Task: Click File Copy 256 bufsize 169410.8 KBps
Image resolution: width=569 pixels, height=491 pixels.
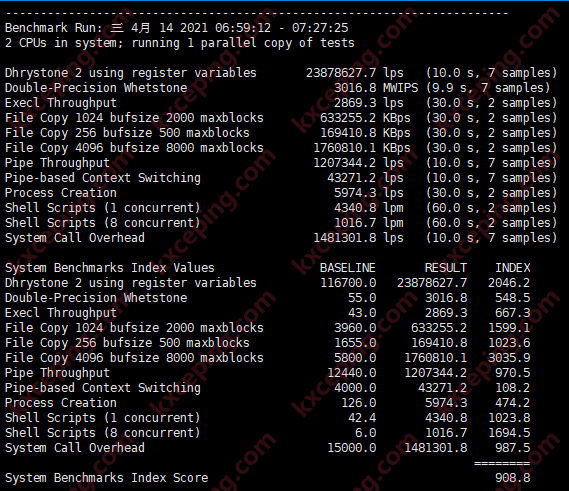Action: pyautogui.click(x=365, y=133)
